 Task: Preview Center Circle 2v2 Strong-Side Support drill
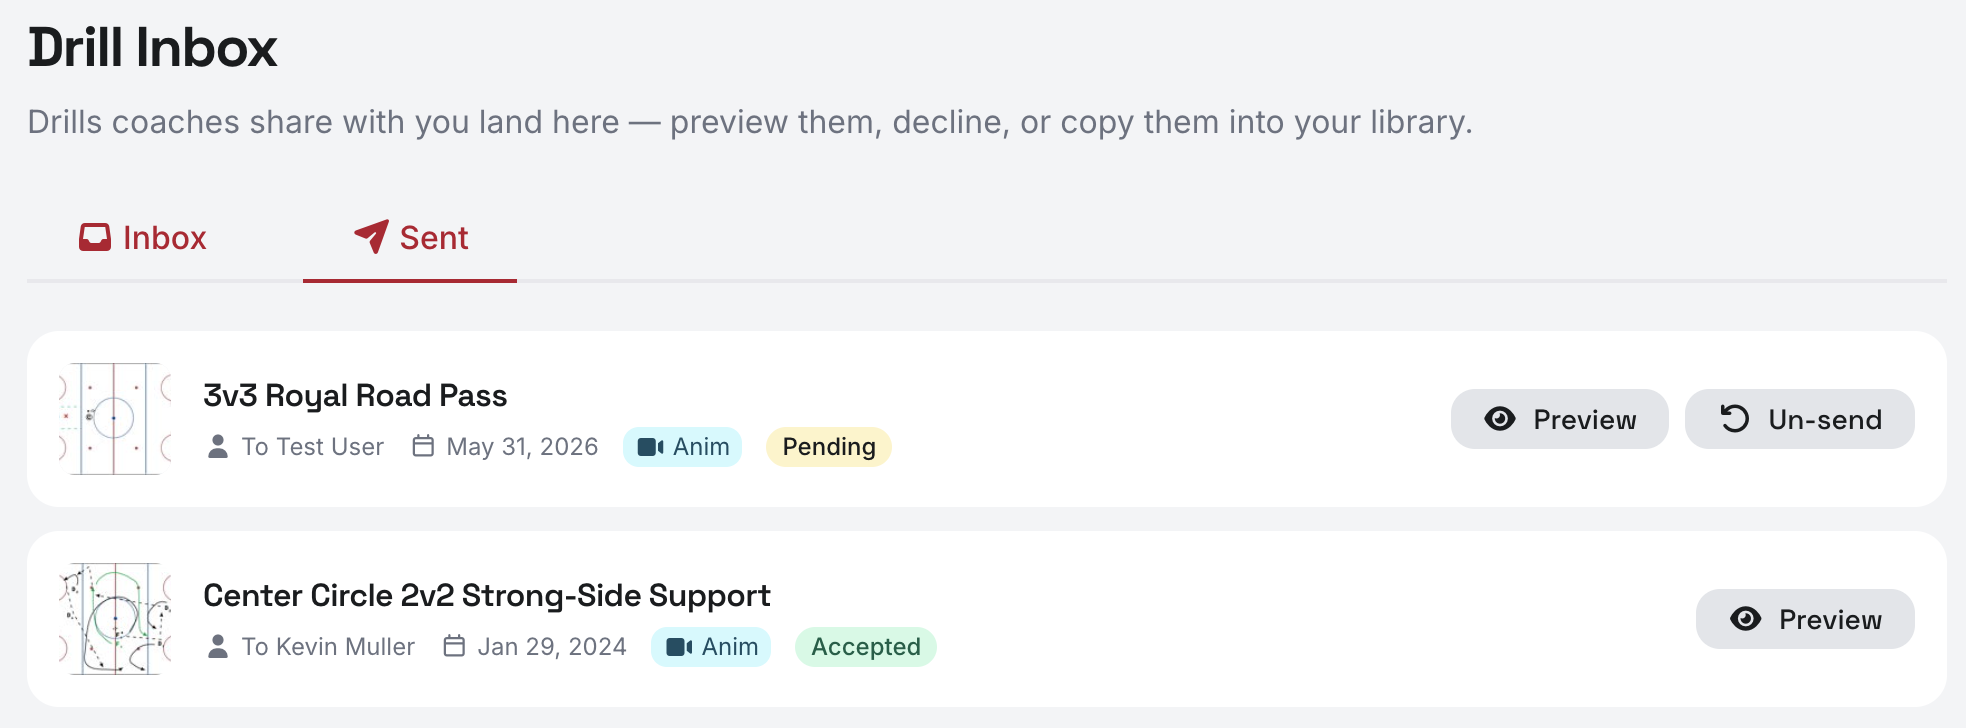1805,619
